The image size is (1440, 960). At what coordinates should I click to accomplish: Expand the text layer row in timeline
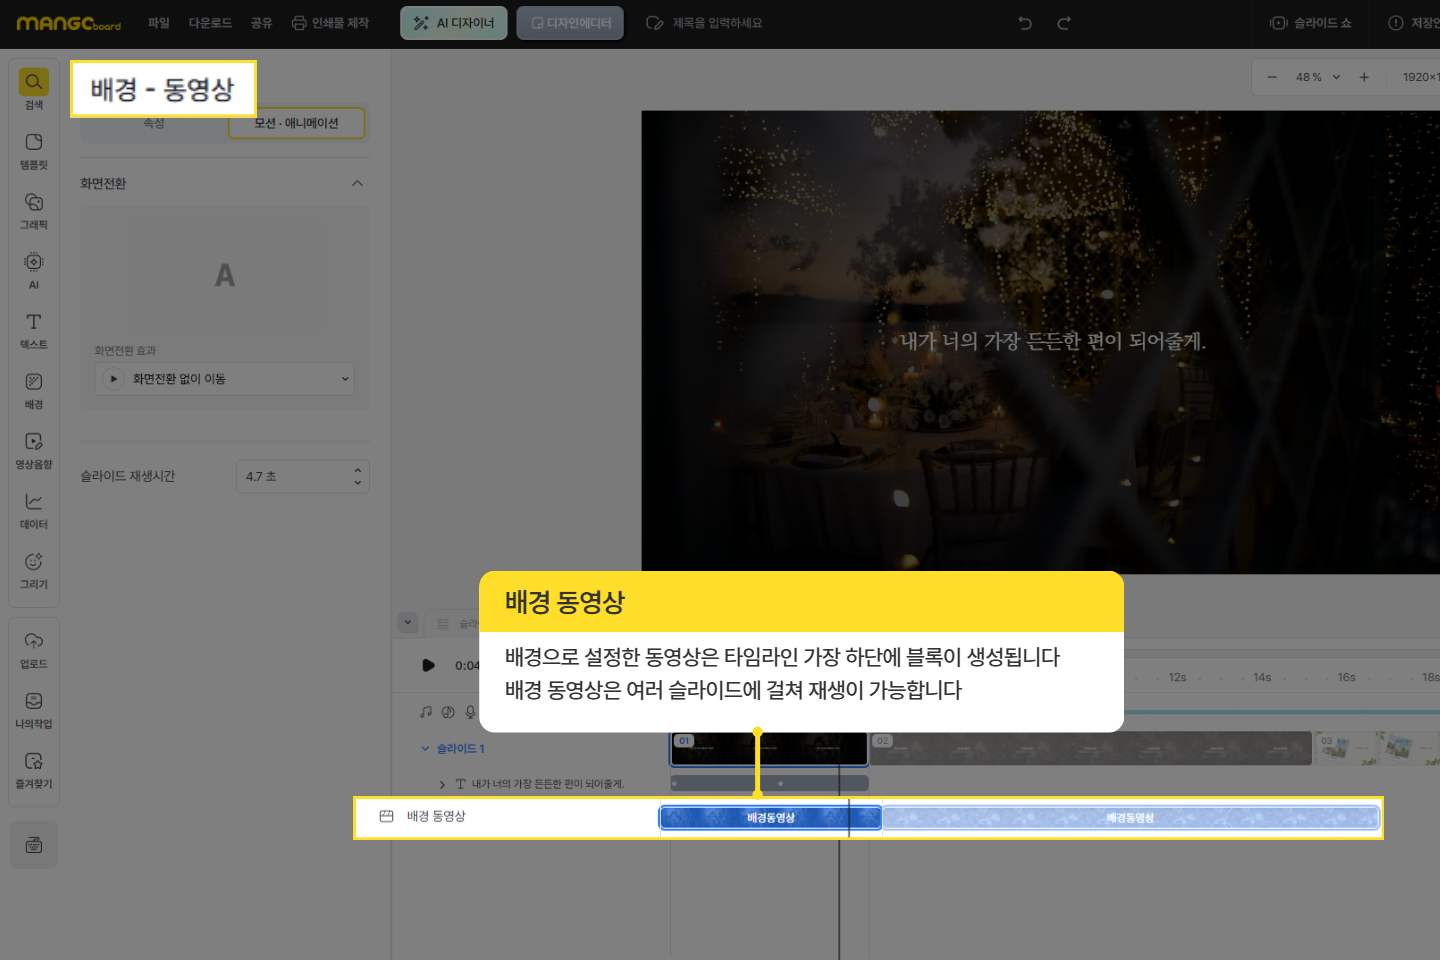coord(442,785)
